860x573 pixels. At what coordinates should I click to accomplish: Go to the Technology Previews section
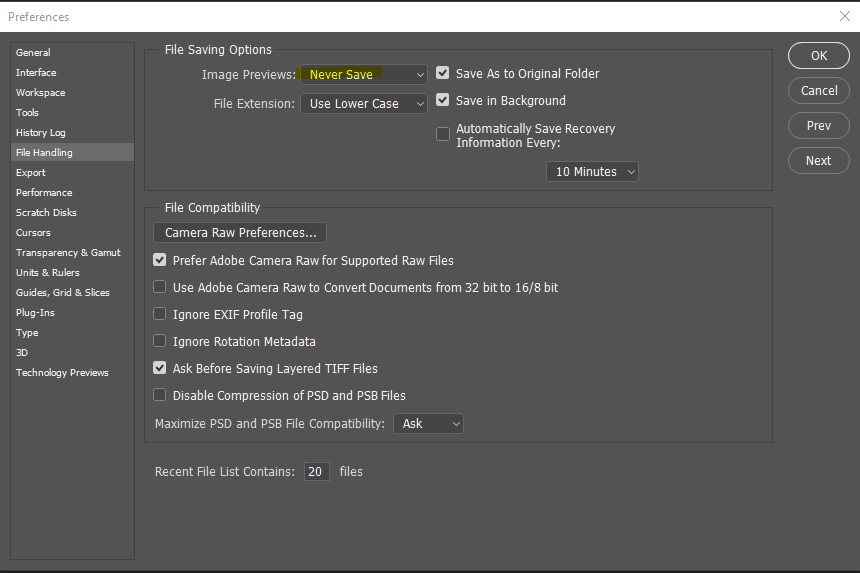coord(62,372)
